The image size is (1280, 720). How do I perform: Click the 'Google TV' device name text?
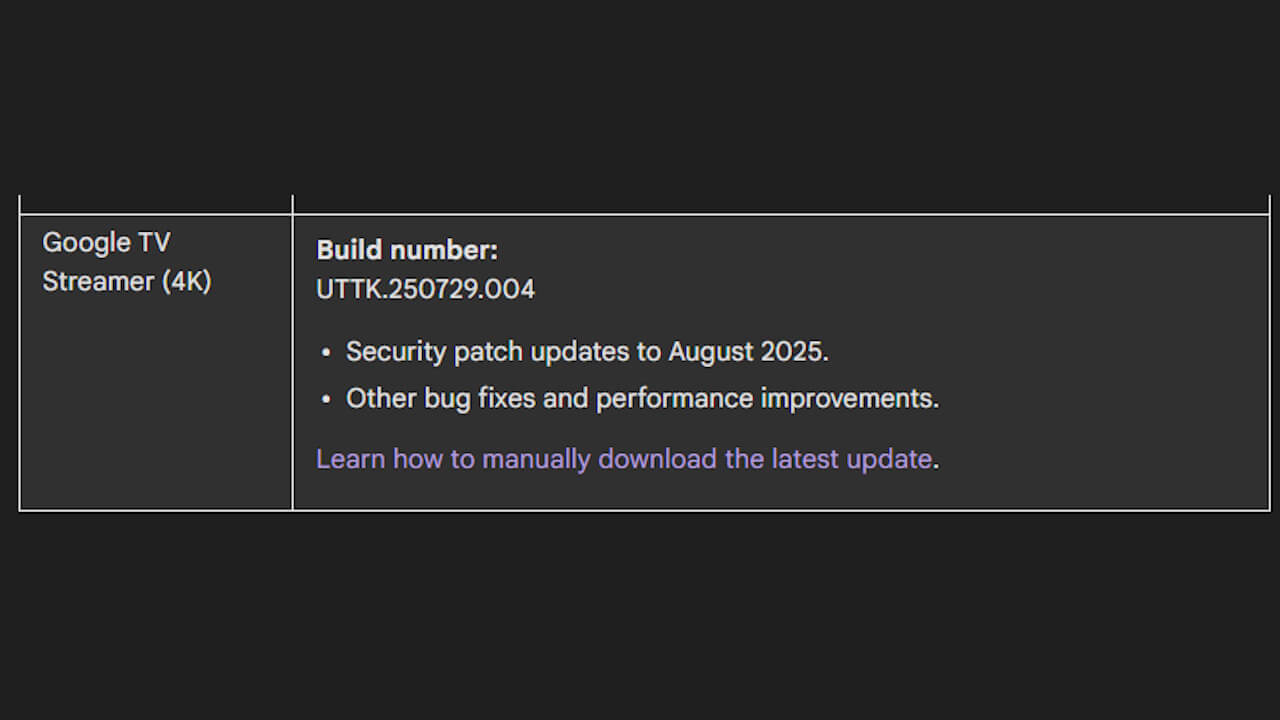pos(106,242)
